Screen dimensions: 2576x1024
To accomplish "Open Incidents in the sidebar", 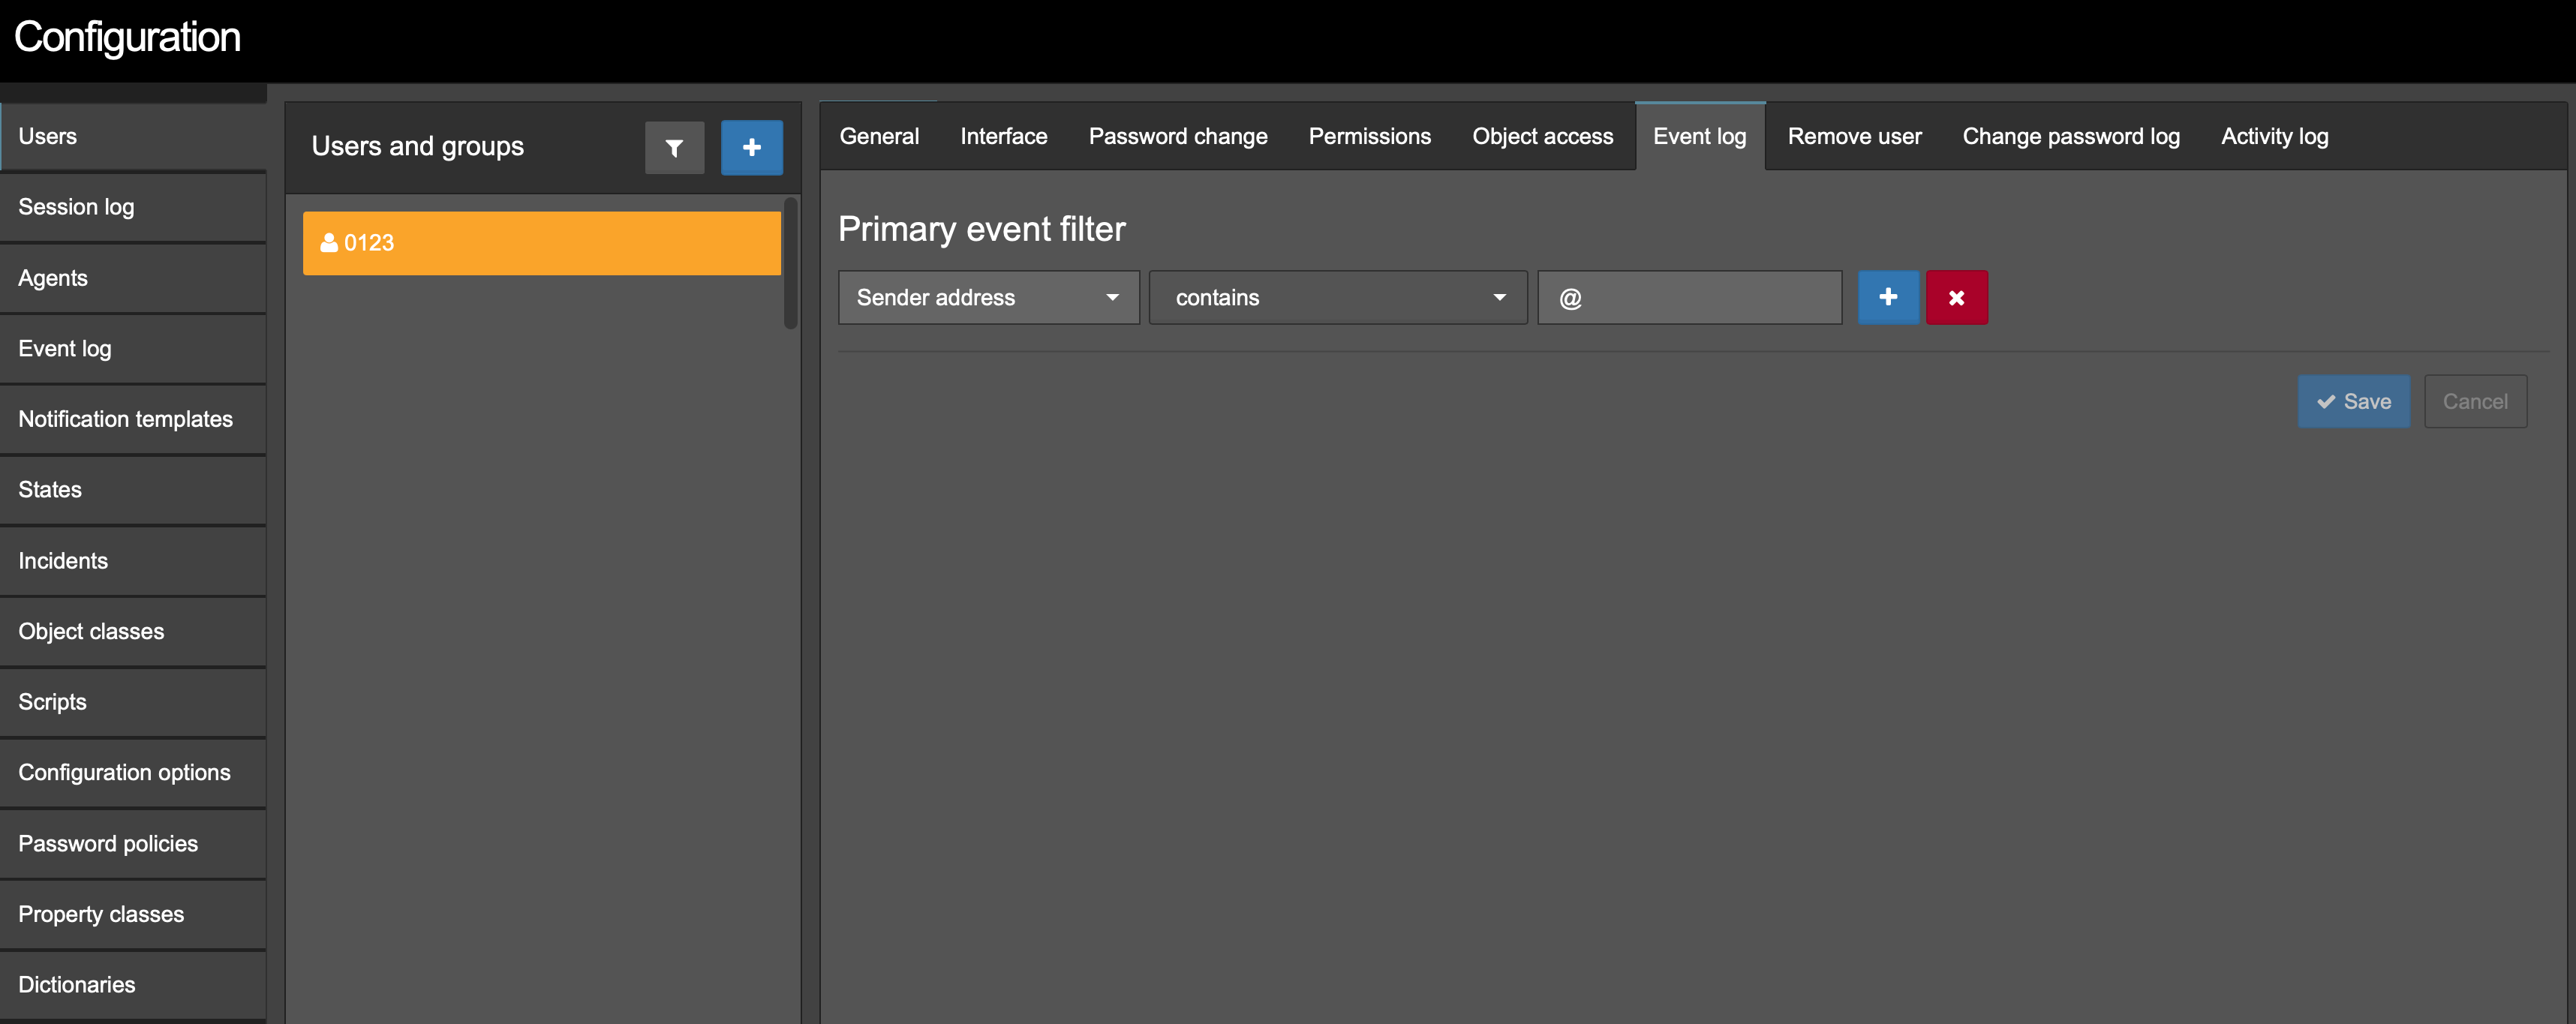I will [133, 561].
